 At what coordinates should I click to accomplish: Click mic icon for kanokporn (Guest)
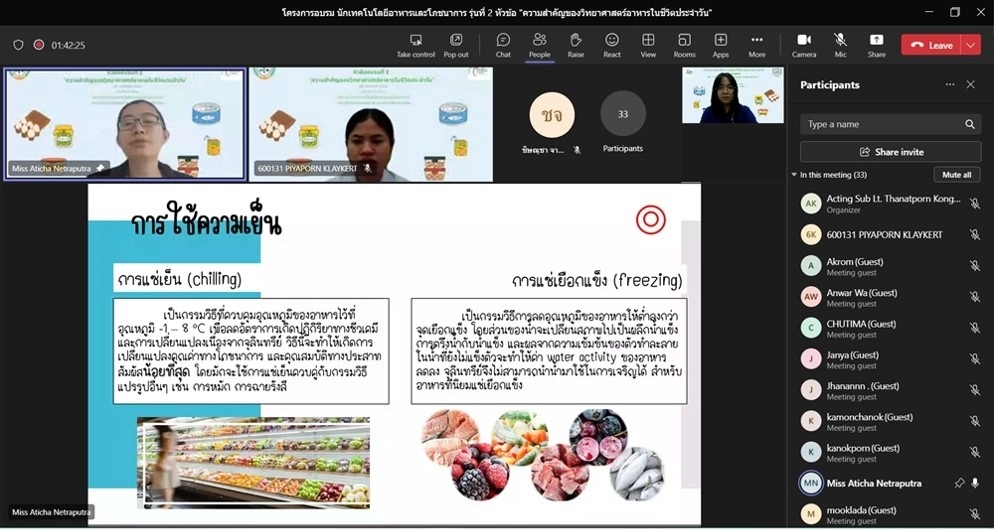pyautogui.click(x=974, y=452)
